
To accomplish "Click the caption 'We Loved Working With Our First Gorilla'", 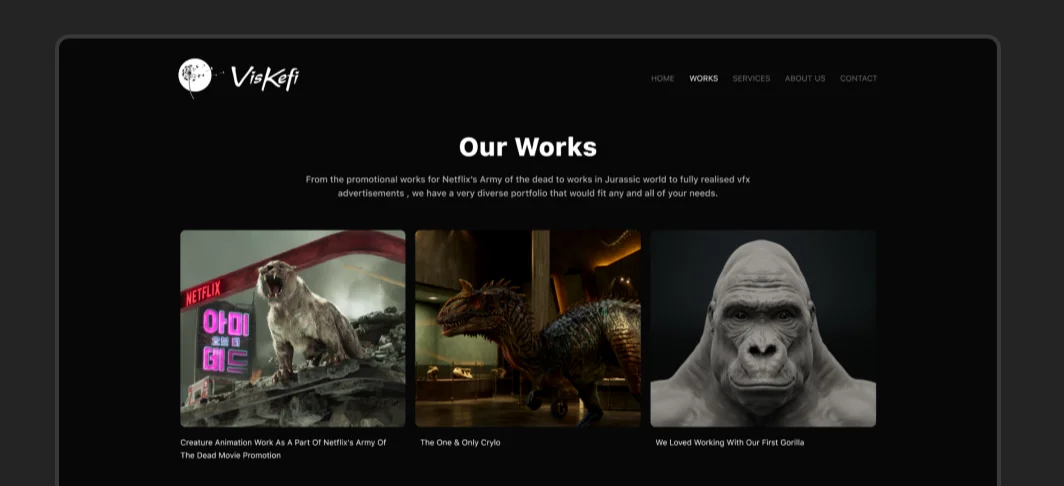I will (x=729, y=443).
